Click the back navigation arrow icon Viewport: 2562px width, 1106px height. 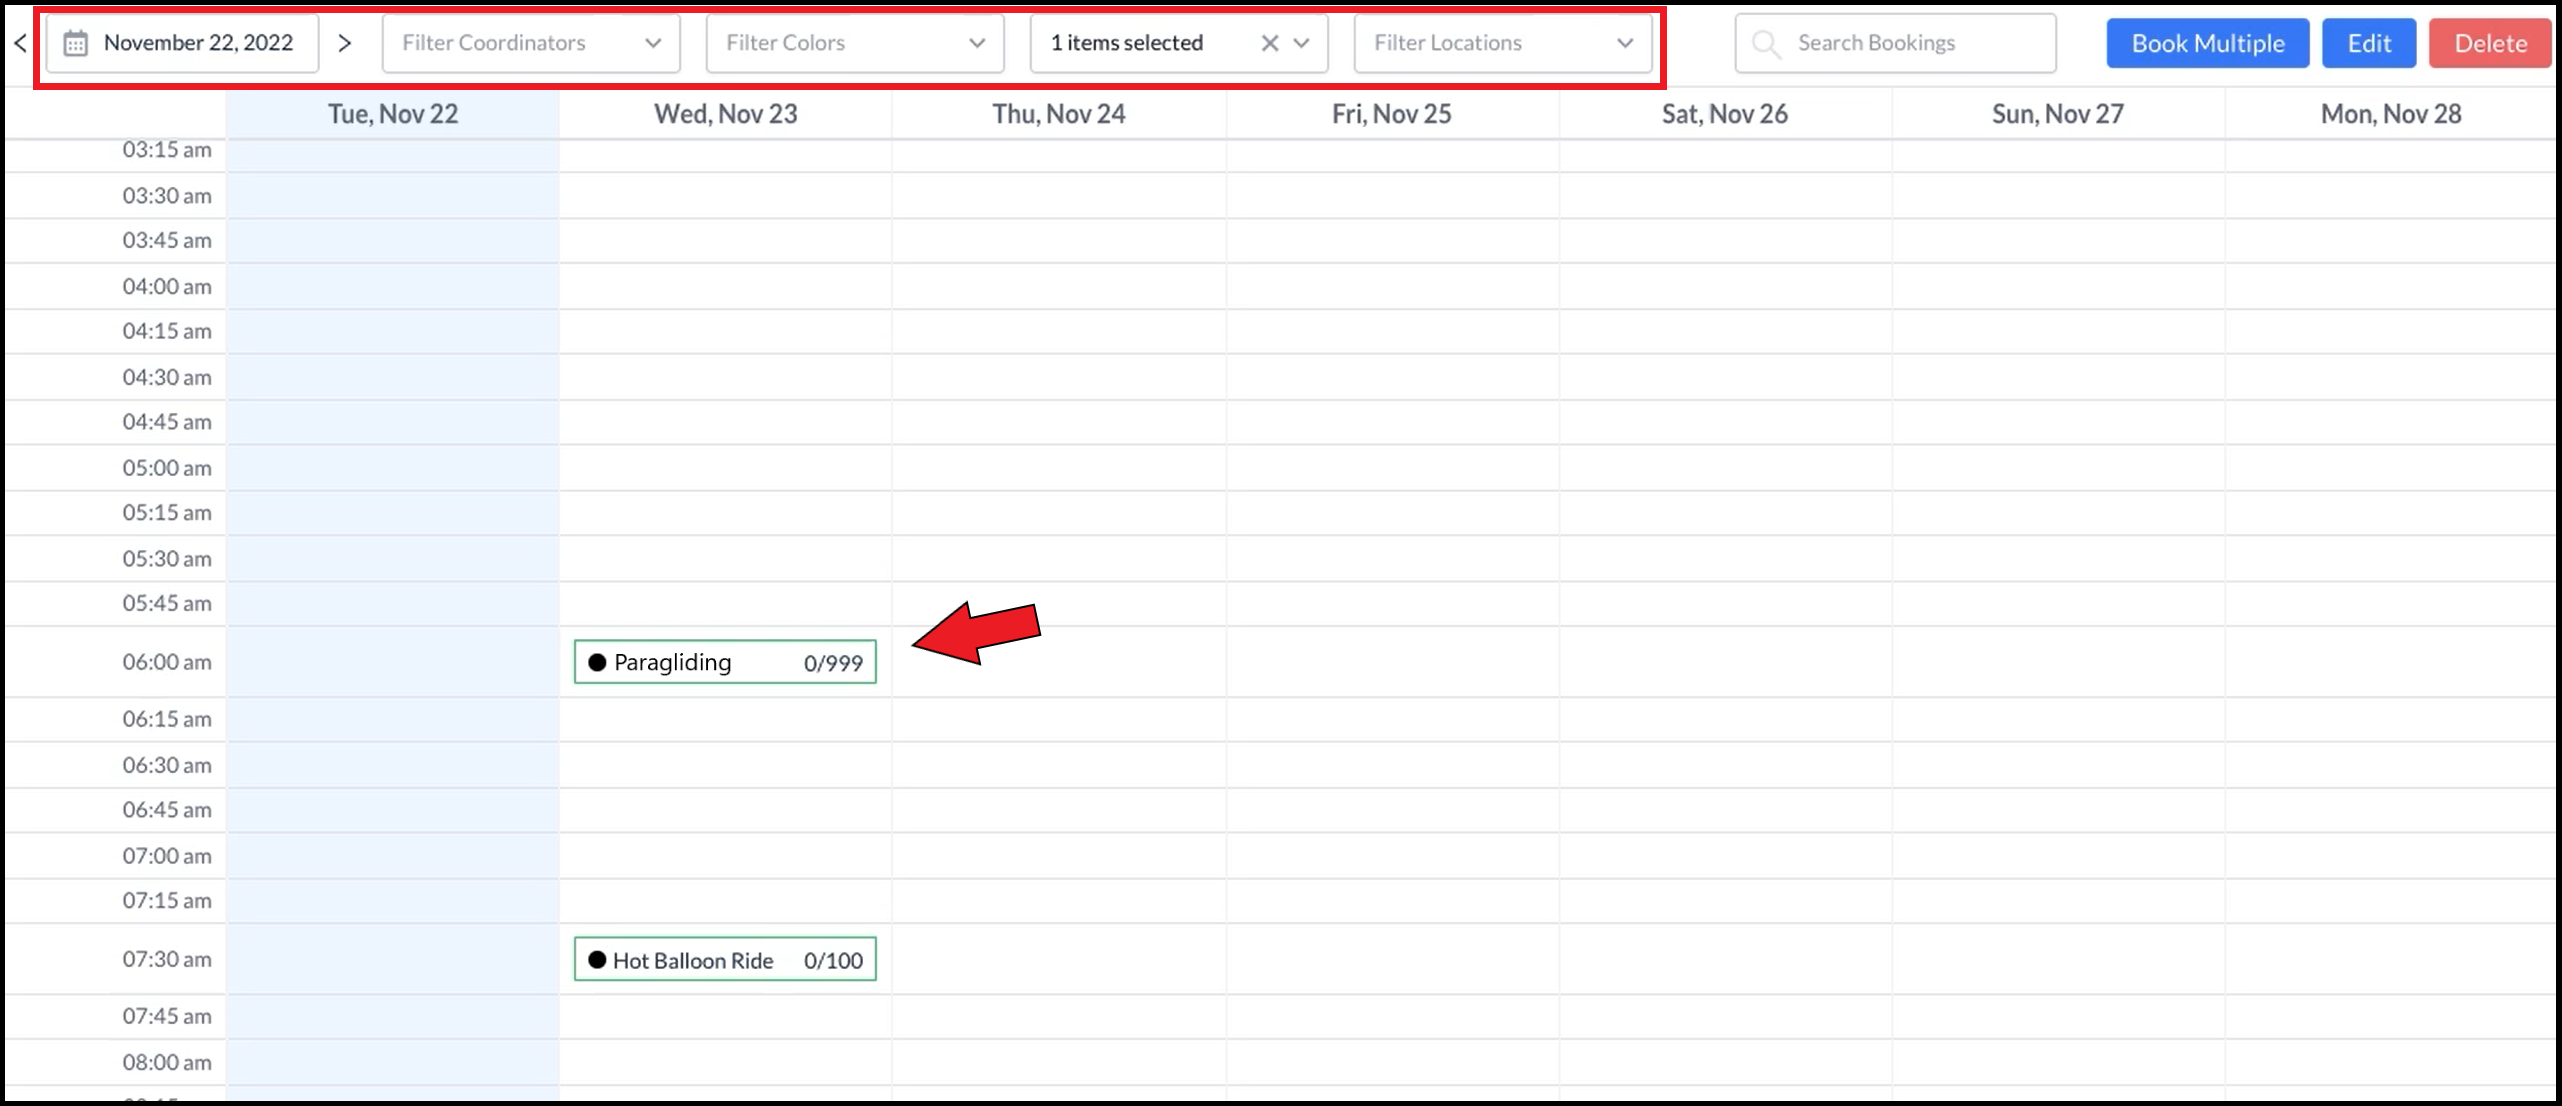pos(18,42)
